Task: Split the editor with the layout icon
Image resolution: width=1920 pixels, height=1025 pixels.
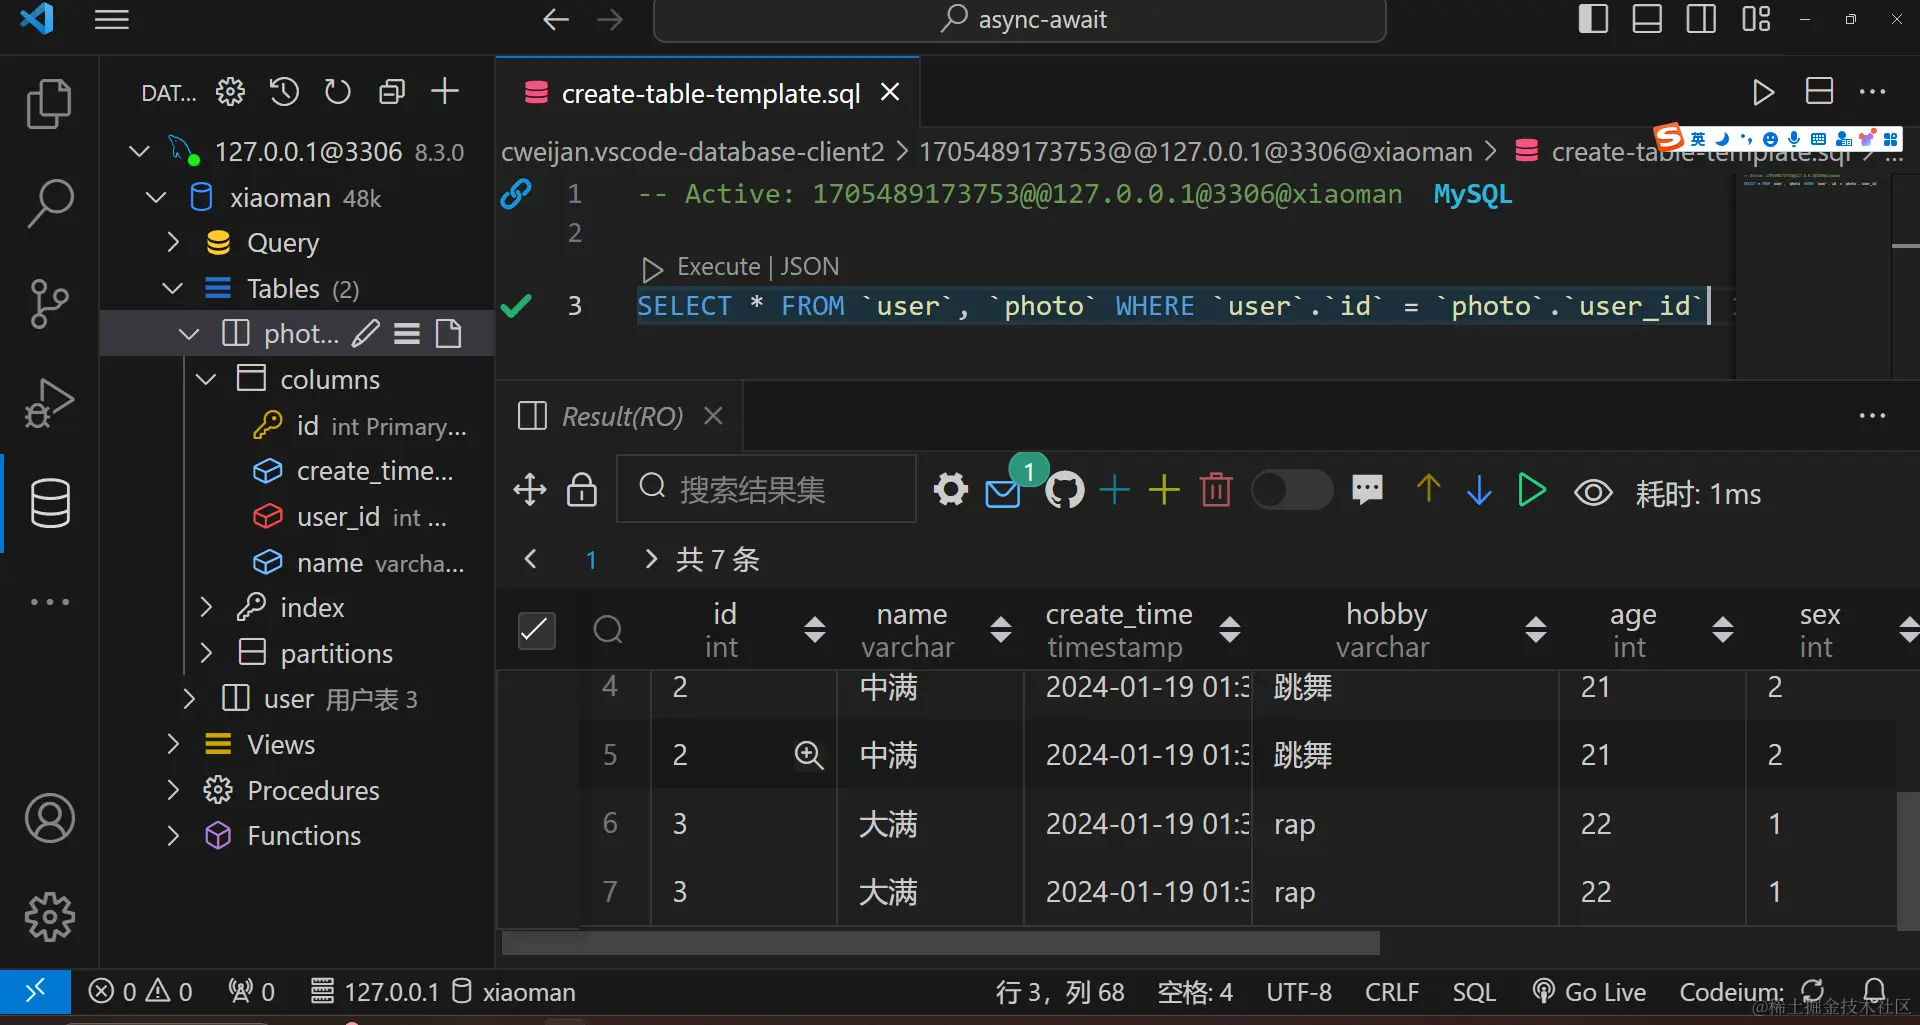Action: pyautogui.click(x=1819, y=92)
